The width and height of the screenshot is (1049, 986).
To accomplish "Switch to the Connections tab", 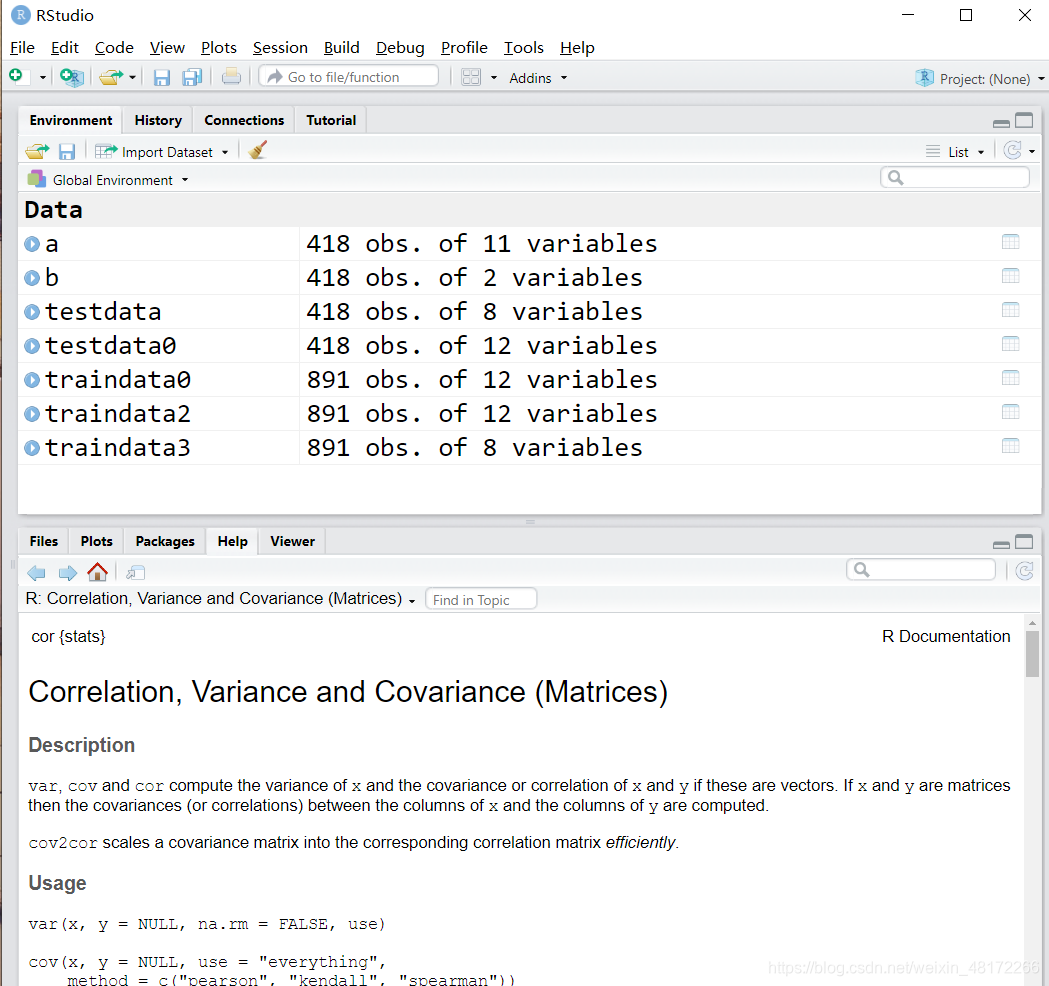I will 244,120.
